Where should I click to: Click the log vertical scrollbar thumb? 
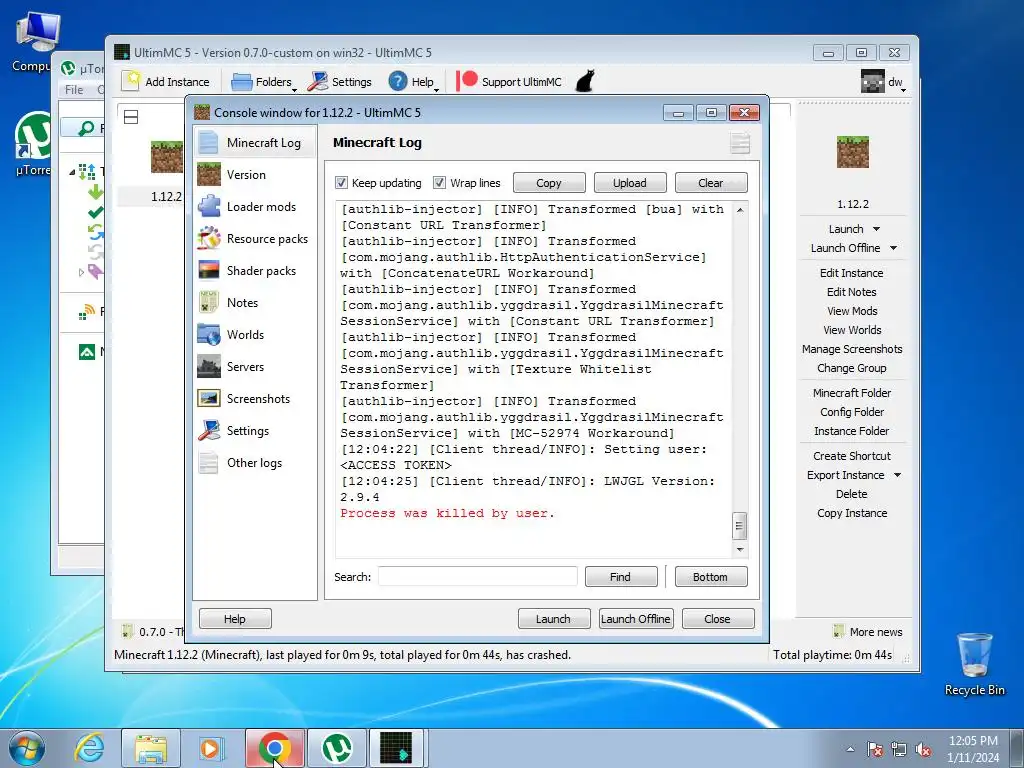tap(739, 526)
